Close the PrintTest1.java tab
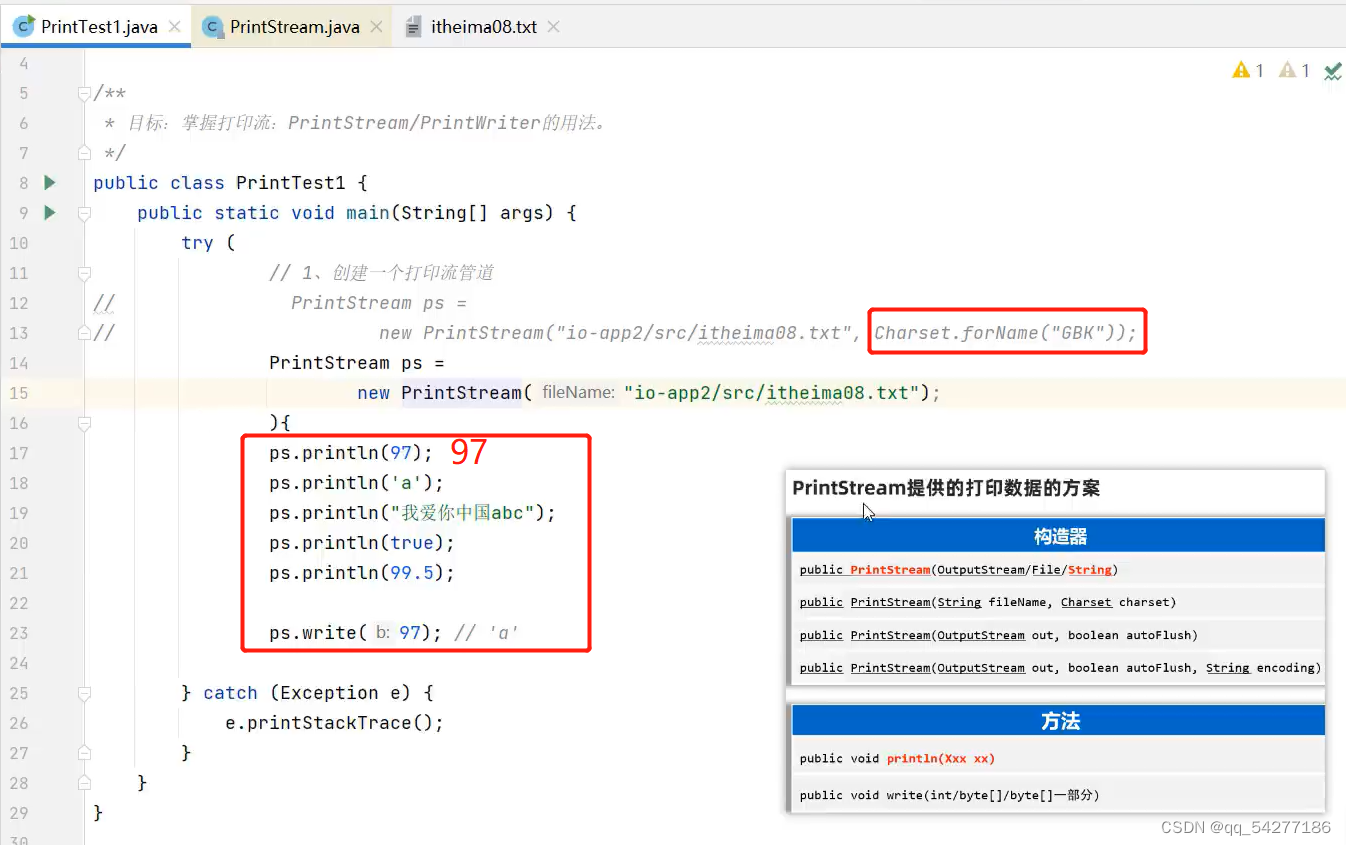1346x845 pixels. (x=177, y=27)
